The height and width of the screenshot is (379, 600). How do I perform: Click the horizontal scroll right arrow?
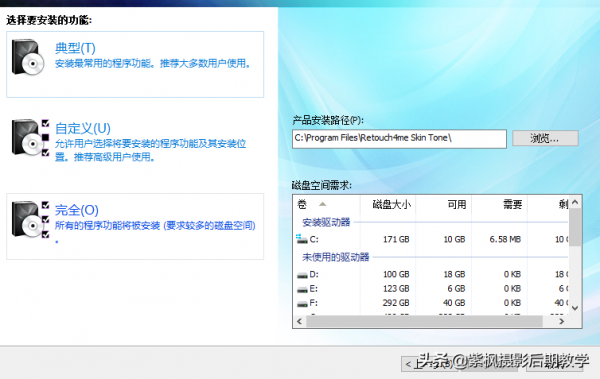point(562,322)
